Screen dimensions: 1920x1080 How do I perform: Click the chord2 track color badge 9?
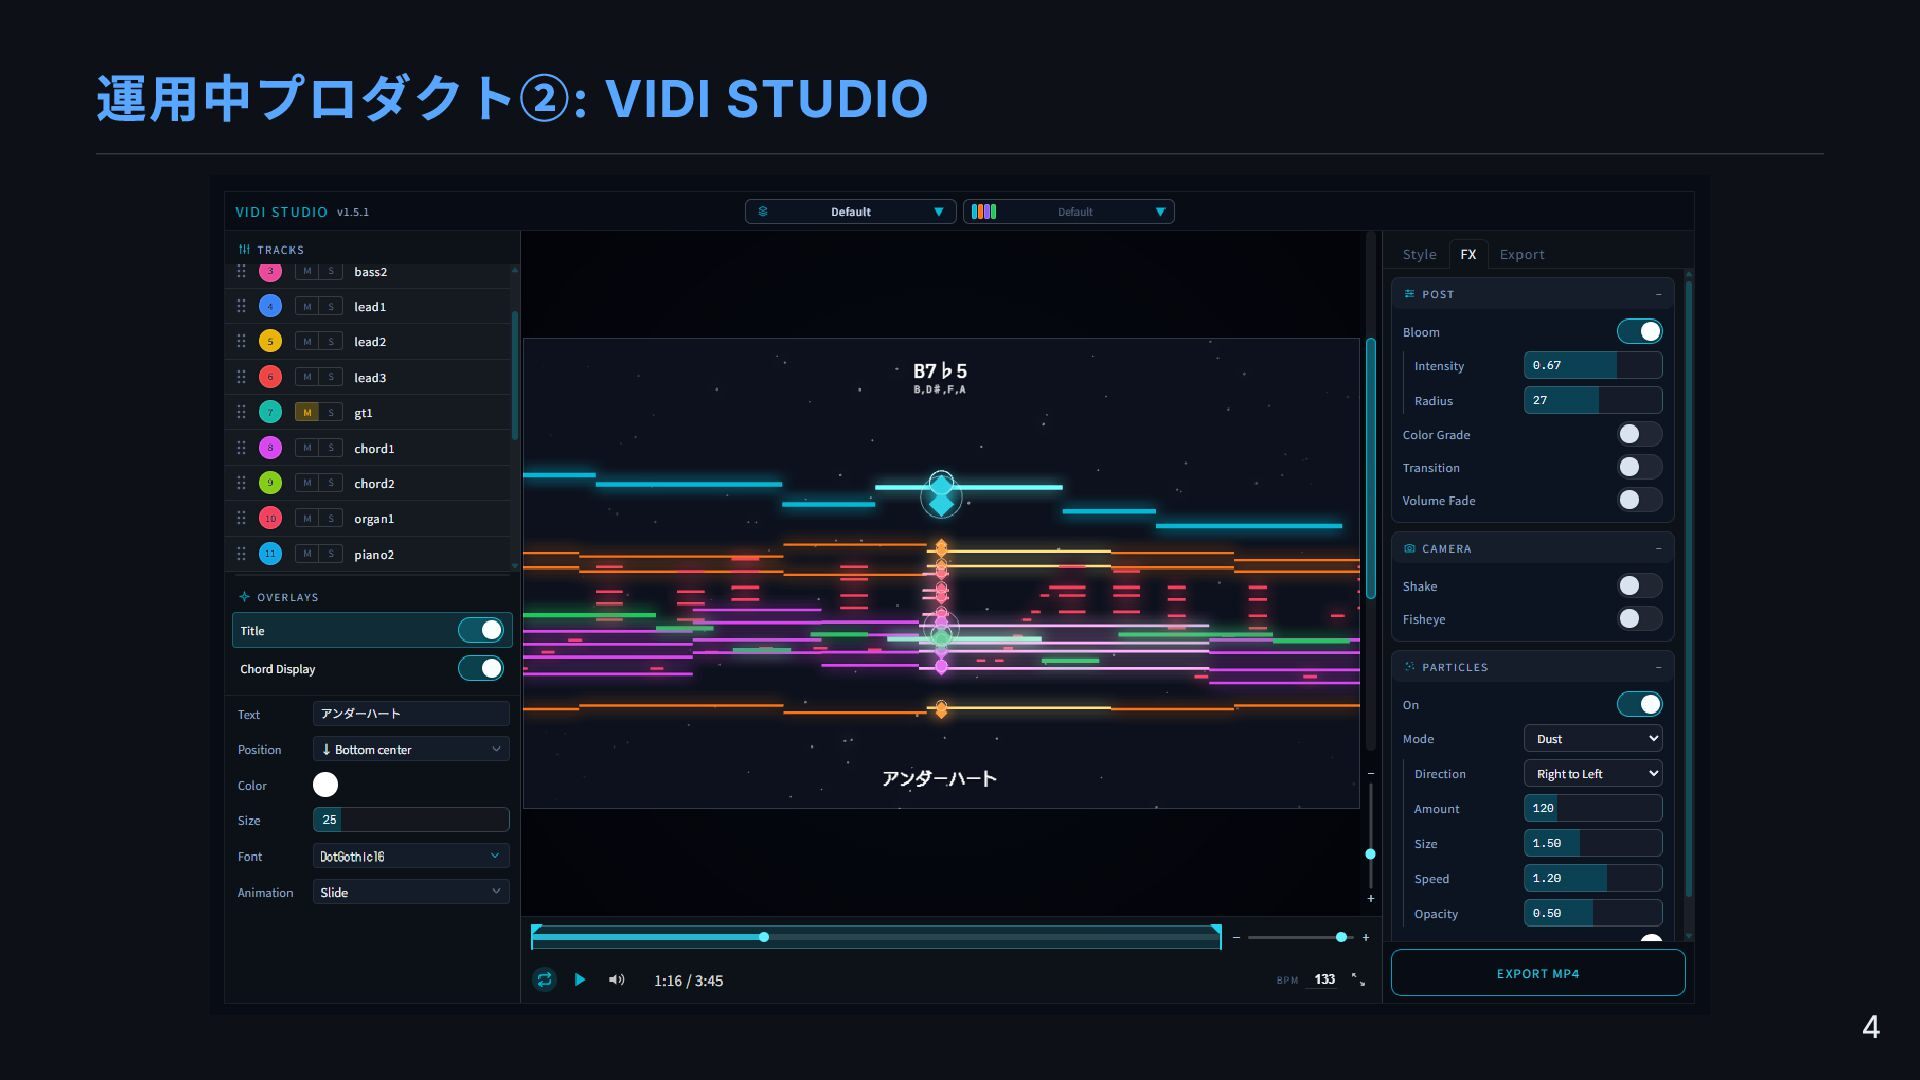tap(270, 483)
